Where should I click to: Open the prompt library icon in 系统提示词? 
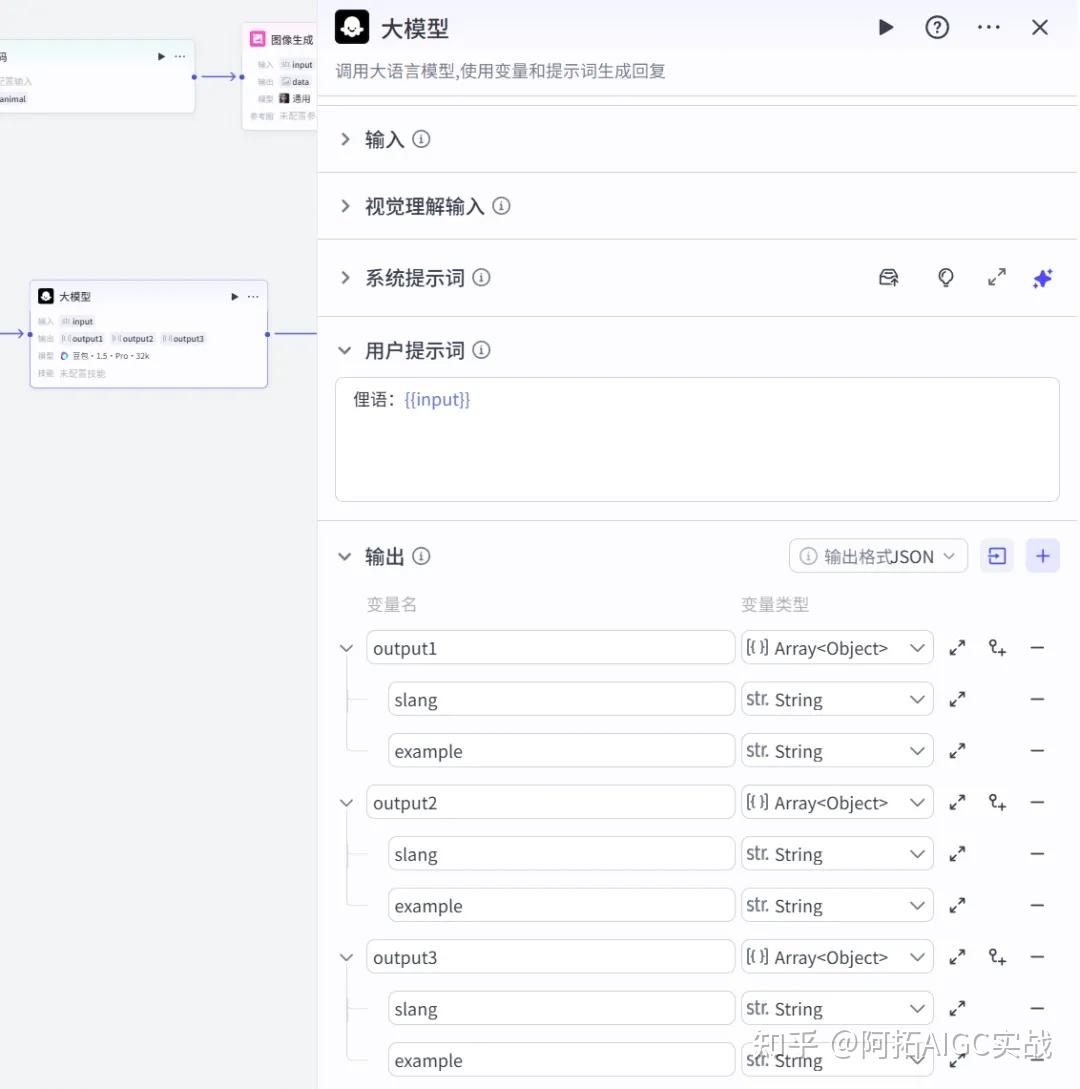click(888, 278)
